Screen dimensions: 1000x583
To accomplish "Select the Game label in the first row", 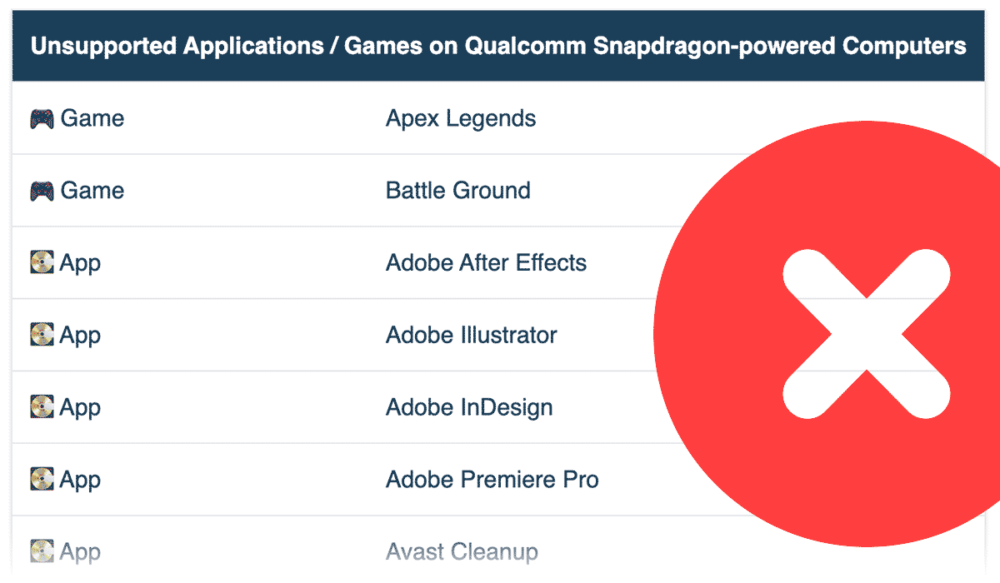I will click(x=92, y=117).
